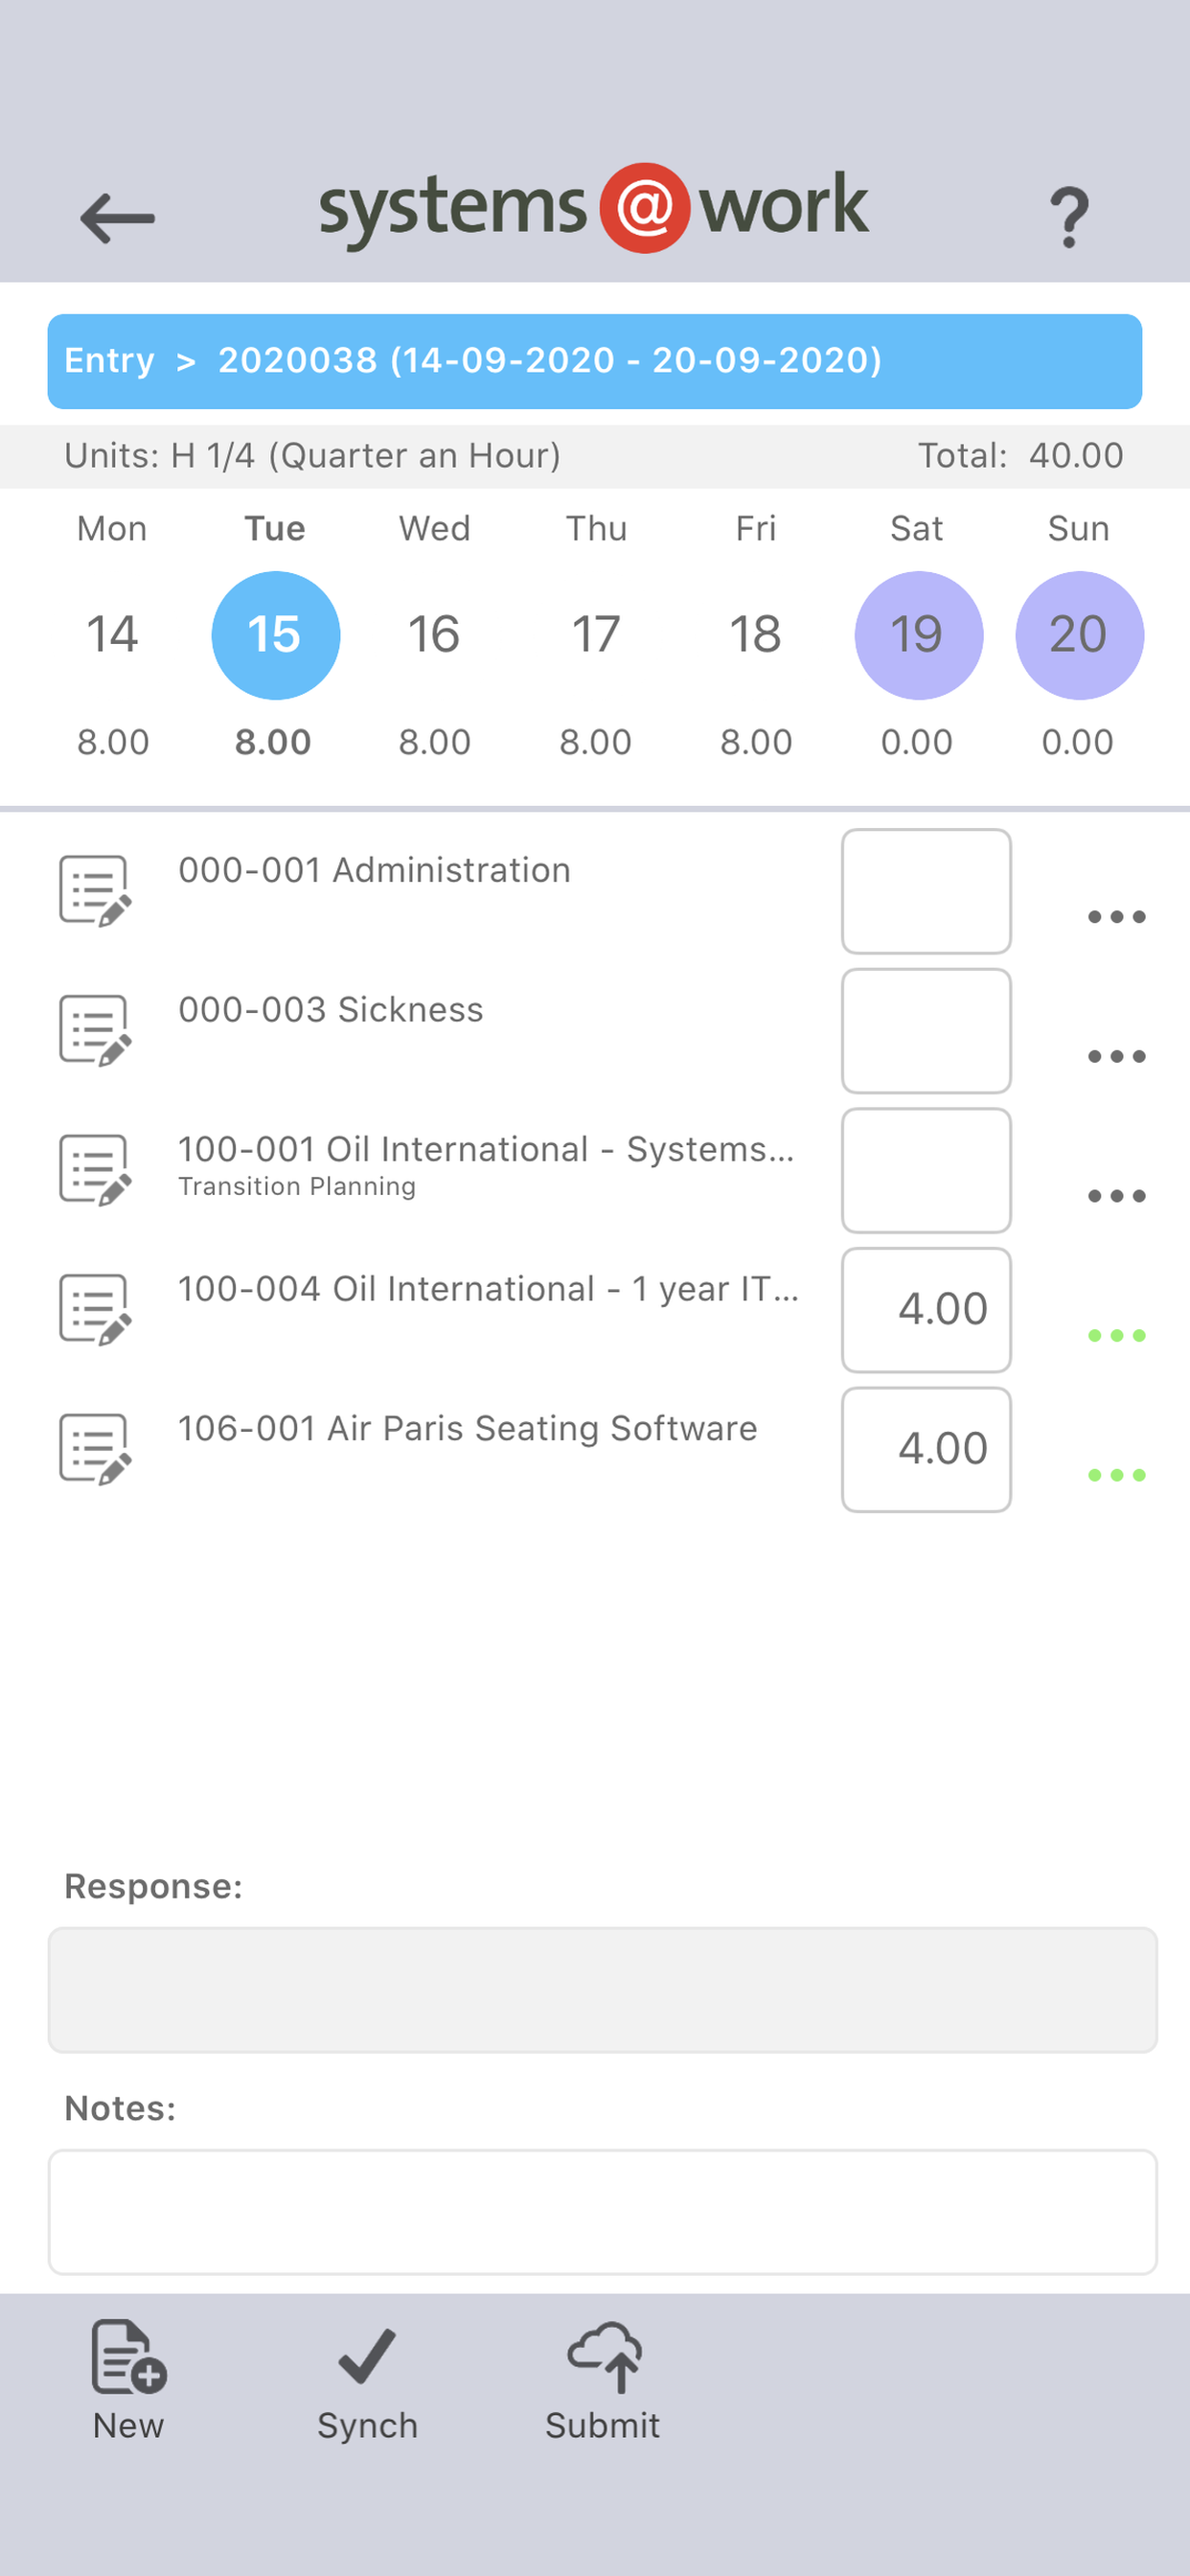This screenshot has height=2576, width=1190.
Task: Tap the Total: 40.00 value
Action: pos(1020,456)
